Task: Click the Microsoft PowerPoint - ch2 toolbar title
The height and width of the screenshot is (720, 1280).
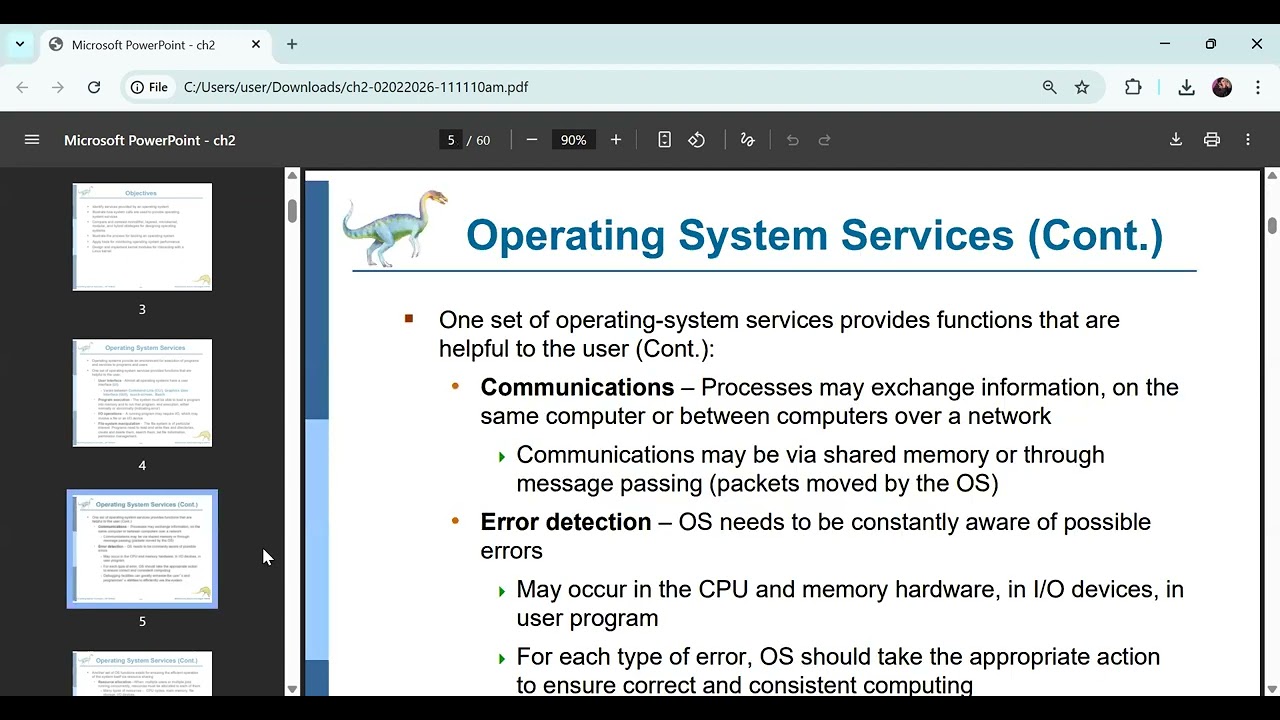Action: click(150, 140)
